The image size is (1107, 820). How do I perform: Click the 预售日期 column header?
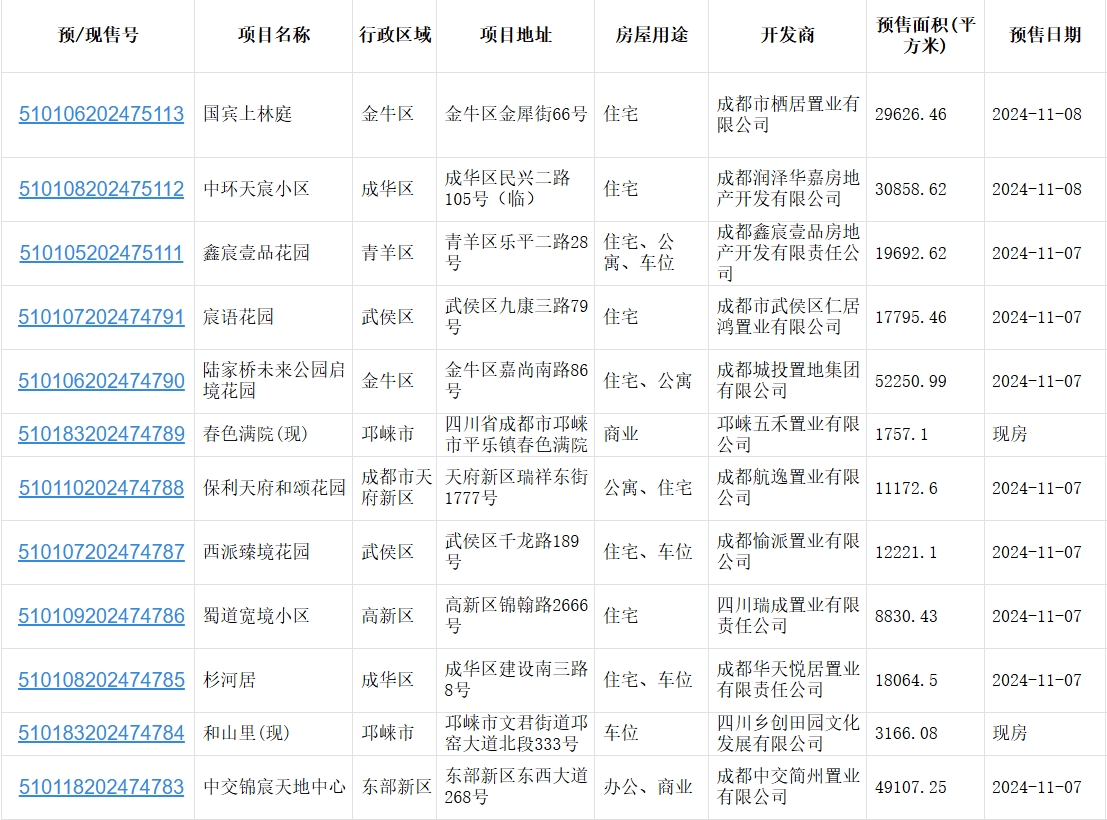1045,35
